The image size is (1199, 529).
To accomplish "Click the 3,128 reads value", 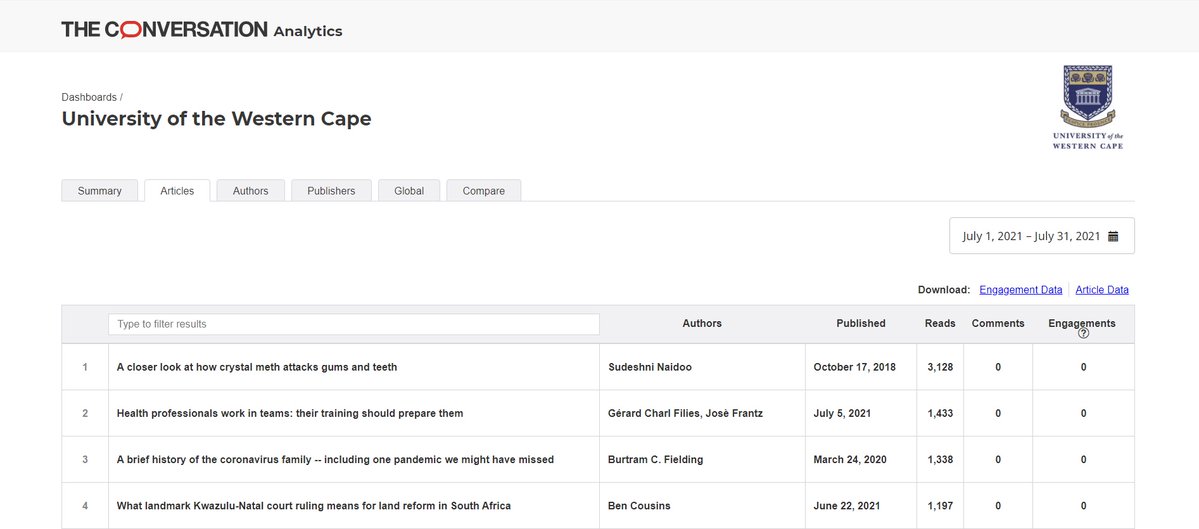I will coord(940,367).
